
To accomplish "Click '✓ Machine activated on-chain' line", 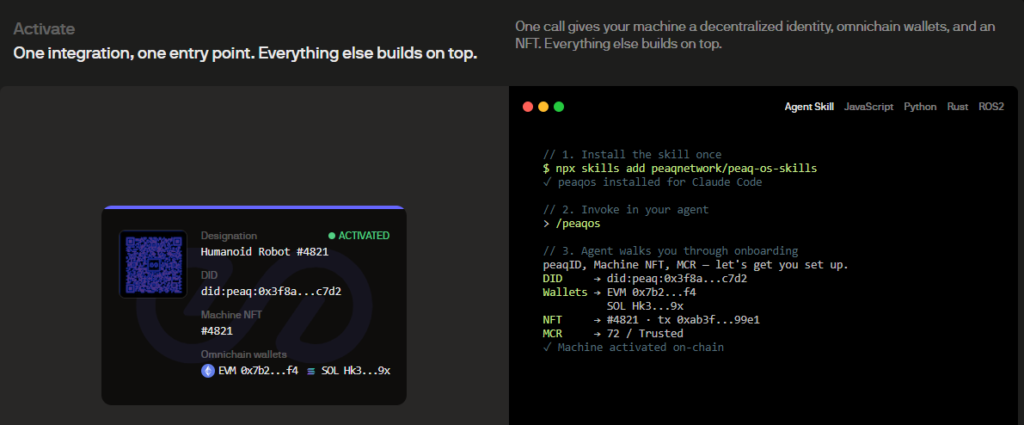I will (x=633, y=347).
